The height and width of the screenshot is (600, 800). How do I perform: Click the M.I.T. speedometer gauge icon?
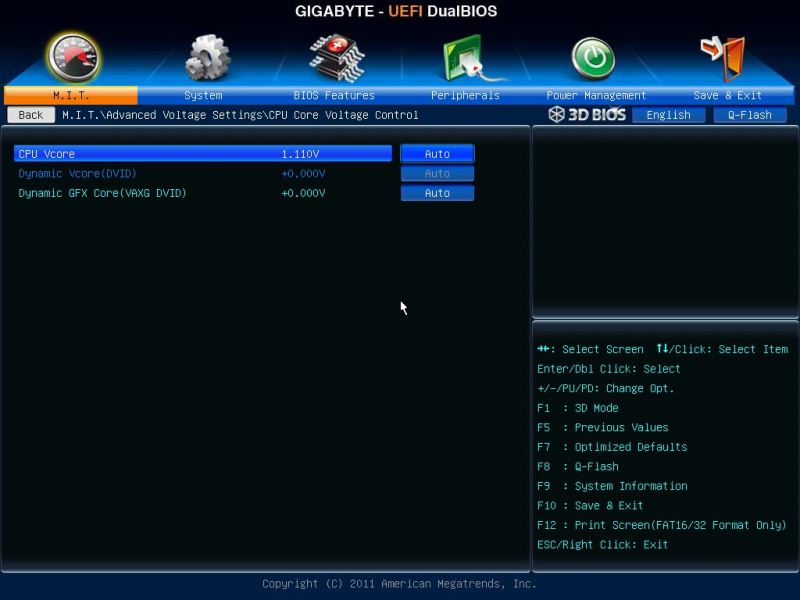pos(73,57)
